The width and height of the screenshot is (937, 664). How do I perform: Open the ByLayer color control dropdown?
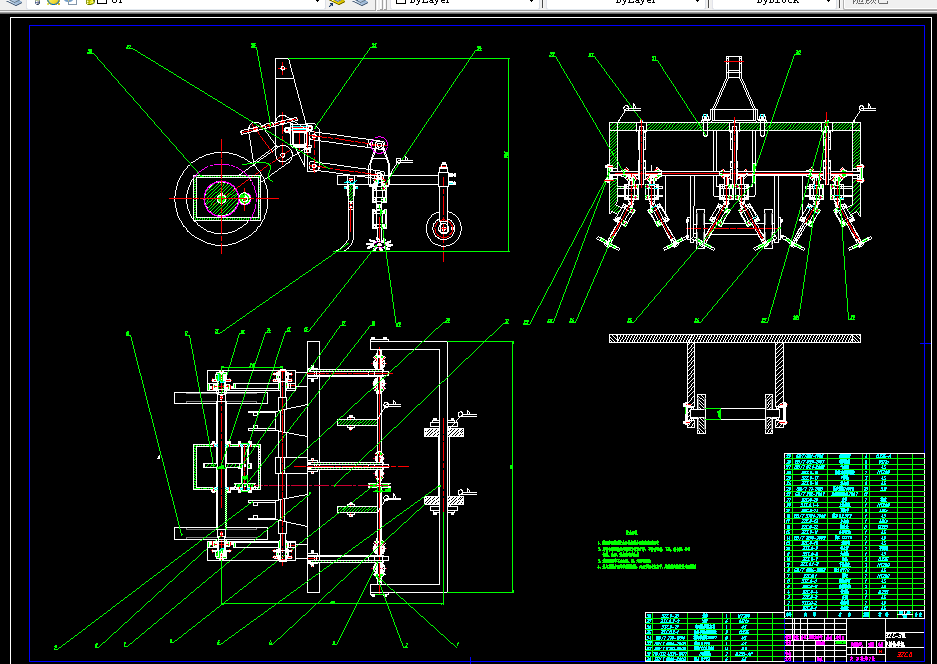(464, 2)
